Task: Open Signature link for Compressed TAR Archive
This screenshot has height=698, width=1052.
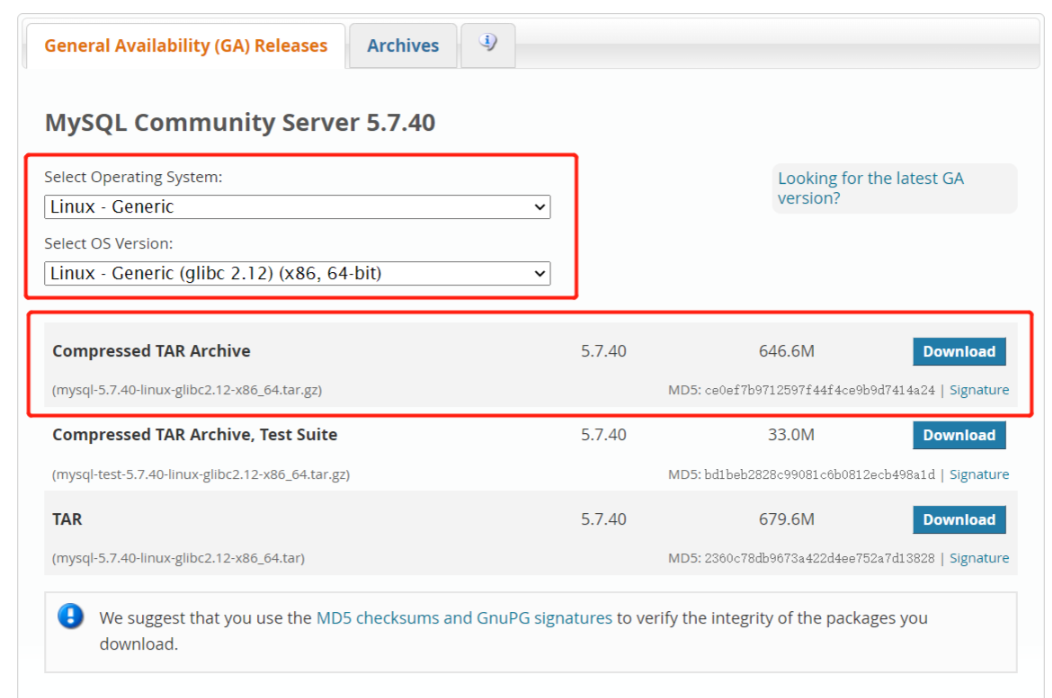Action: [x=978, y=390]
